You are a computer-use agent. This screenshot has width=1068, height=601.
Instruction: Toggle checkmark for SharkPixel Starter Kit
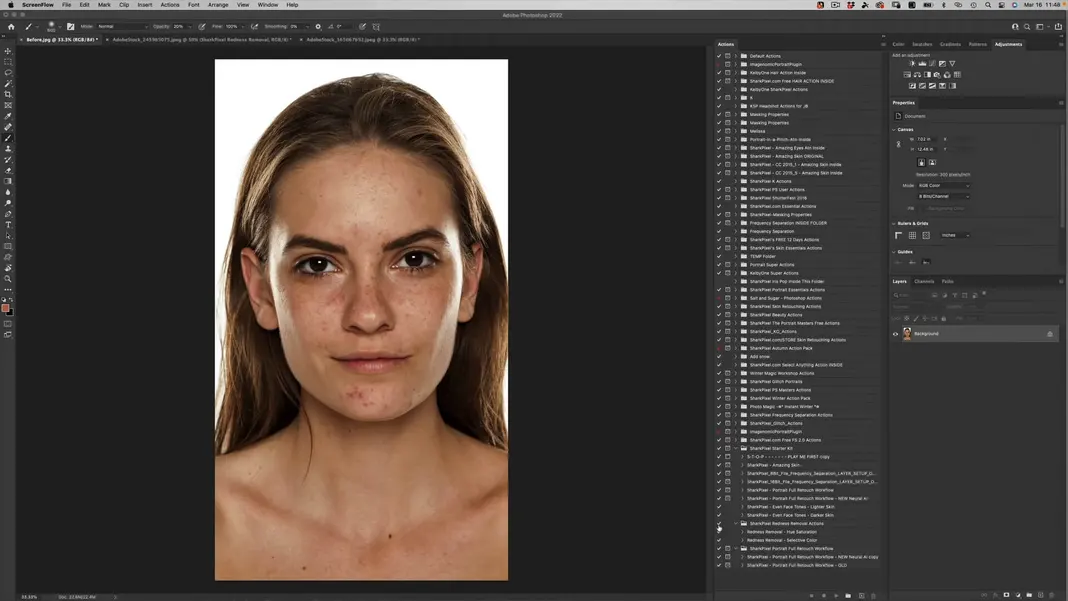tap(719, 448)
